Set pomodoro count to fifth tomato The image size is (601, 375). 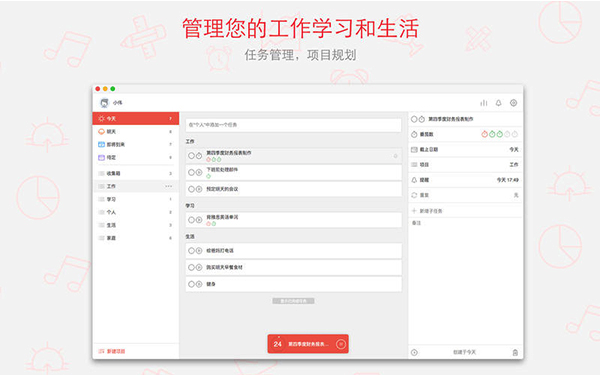tap(515, 134)
